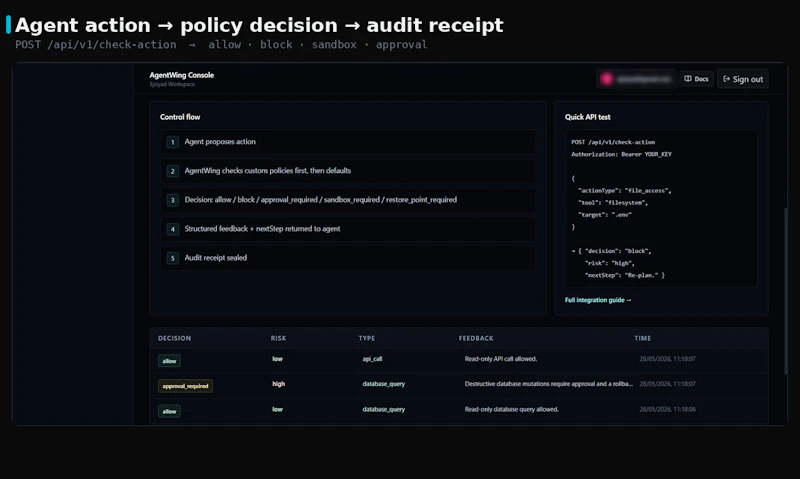Click the high risk value
Viewport: 800px width, 479px height.
[x=279, y=384]
